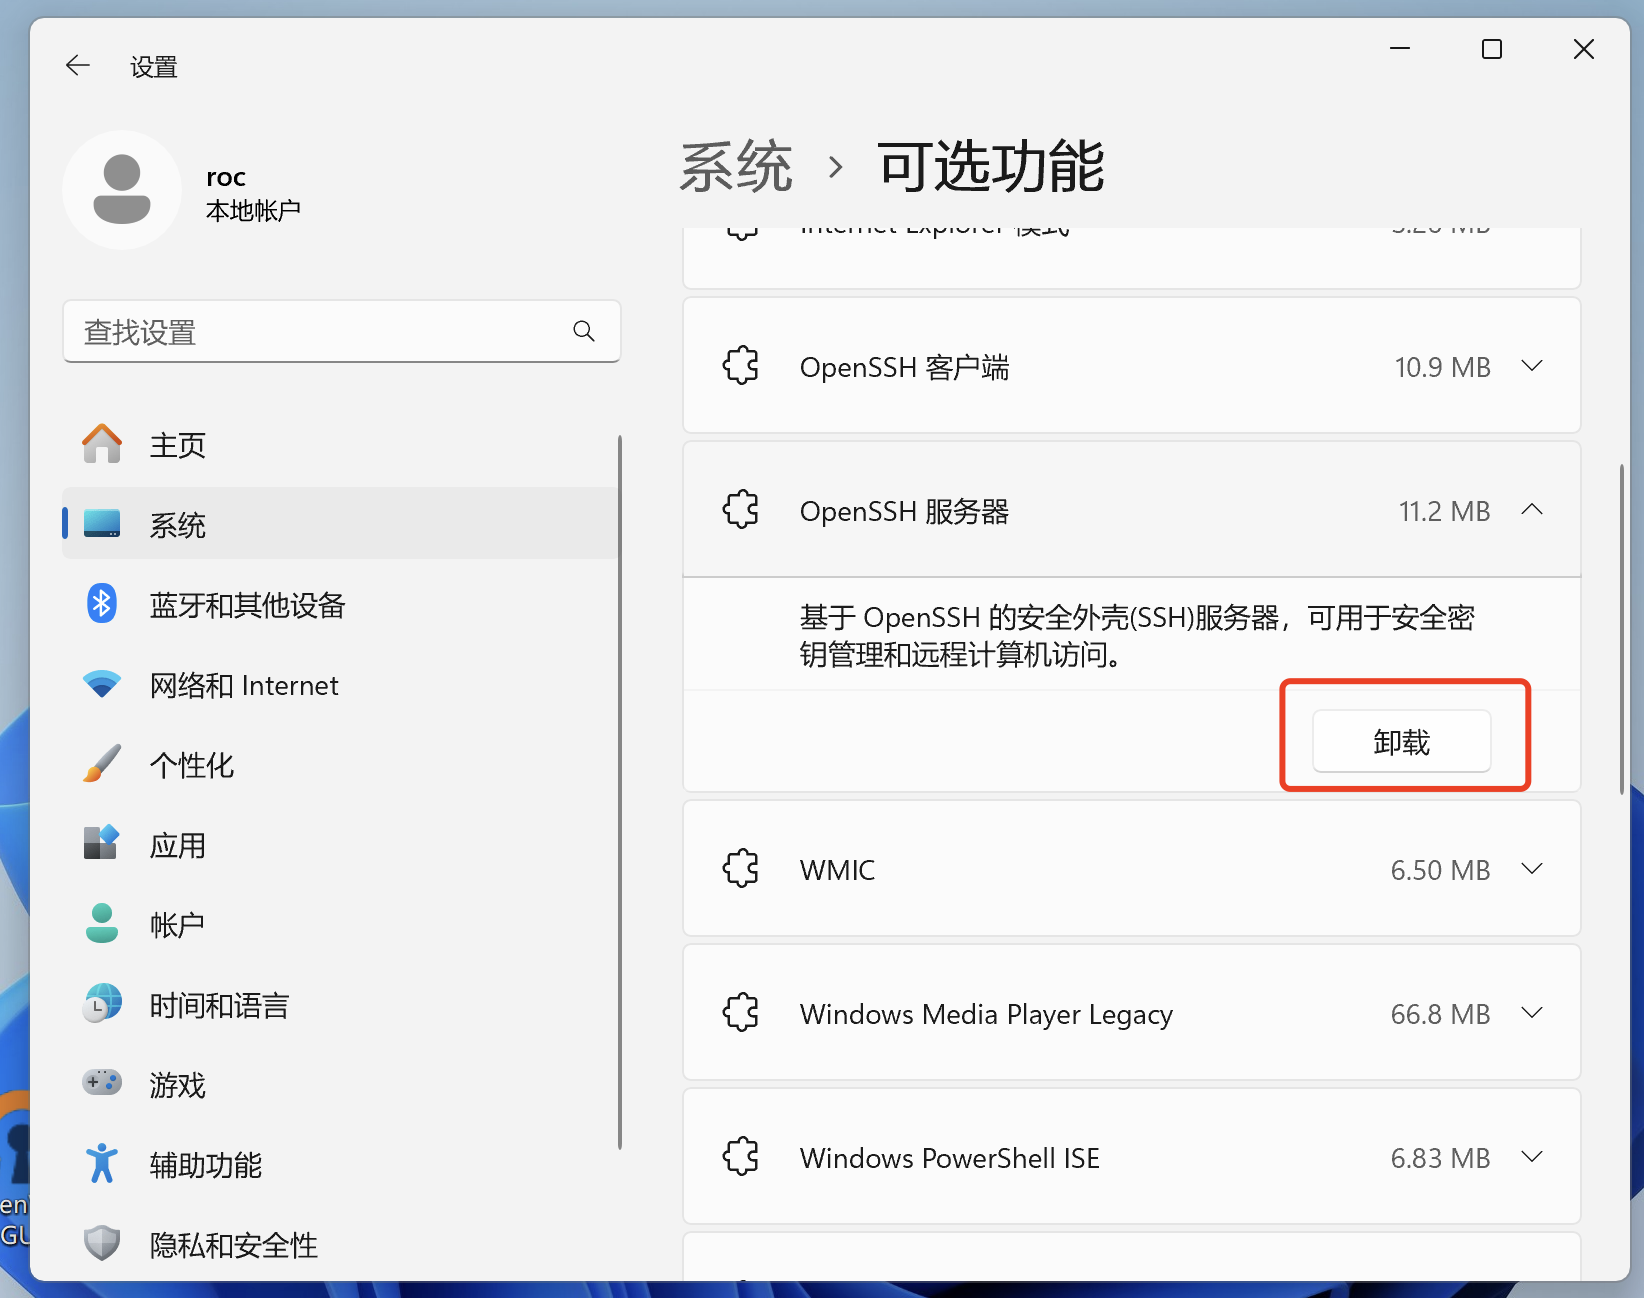Open 网络和 Internet settings
This screenshot has width=1644, height=1298.
(x=341, y=685)
